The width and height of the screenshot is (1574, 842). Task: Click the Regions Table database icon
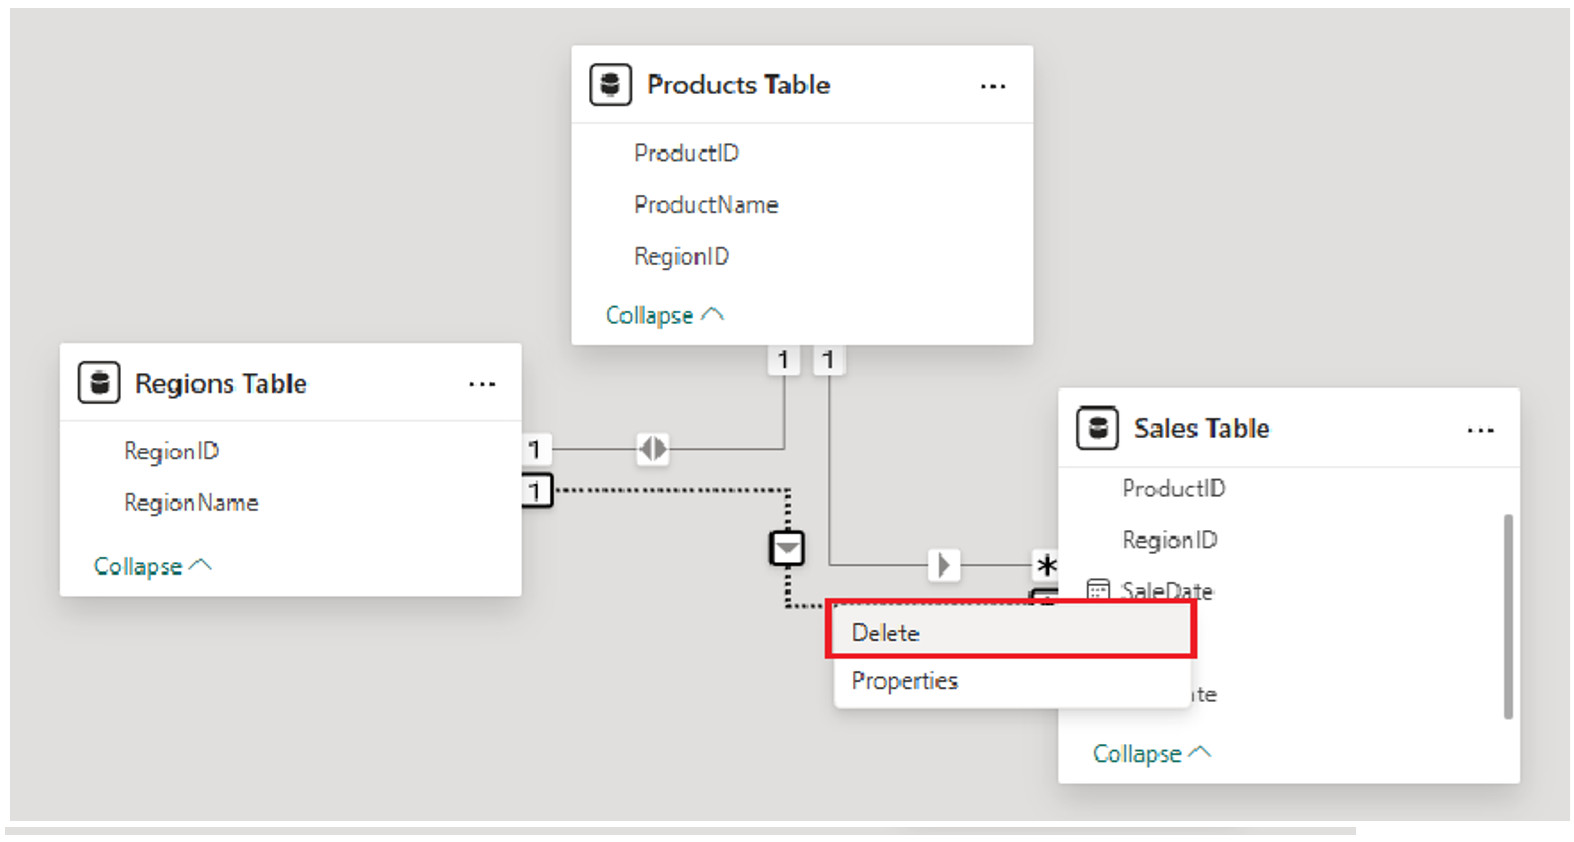[x=99, y=383]
